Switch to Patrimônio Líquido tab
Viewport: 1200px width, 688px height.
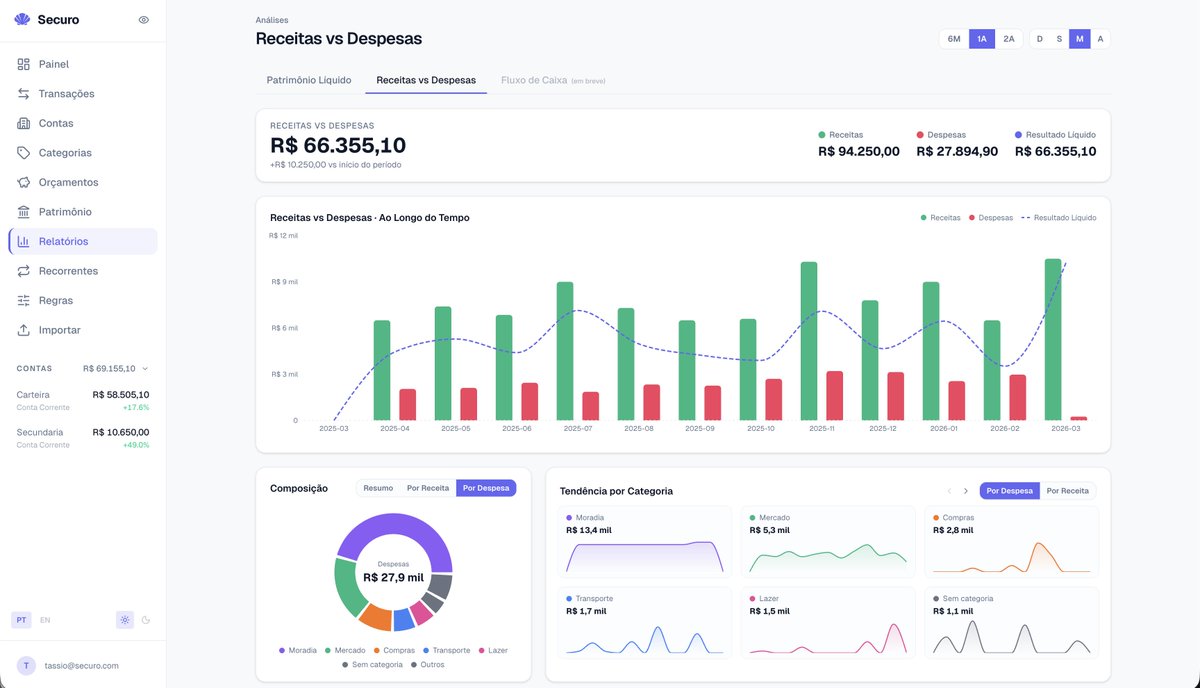pyautogui.click(x=309, y=80)
